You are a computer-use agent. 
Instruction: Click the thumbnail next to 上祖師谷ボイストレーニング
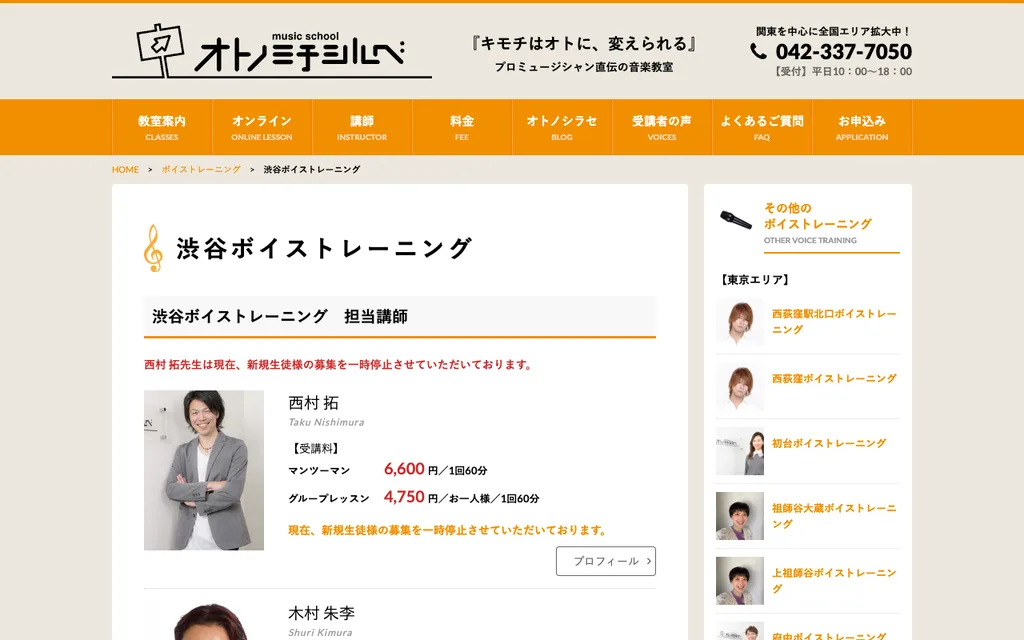coord(740,580)
